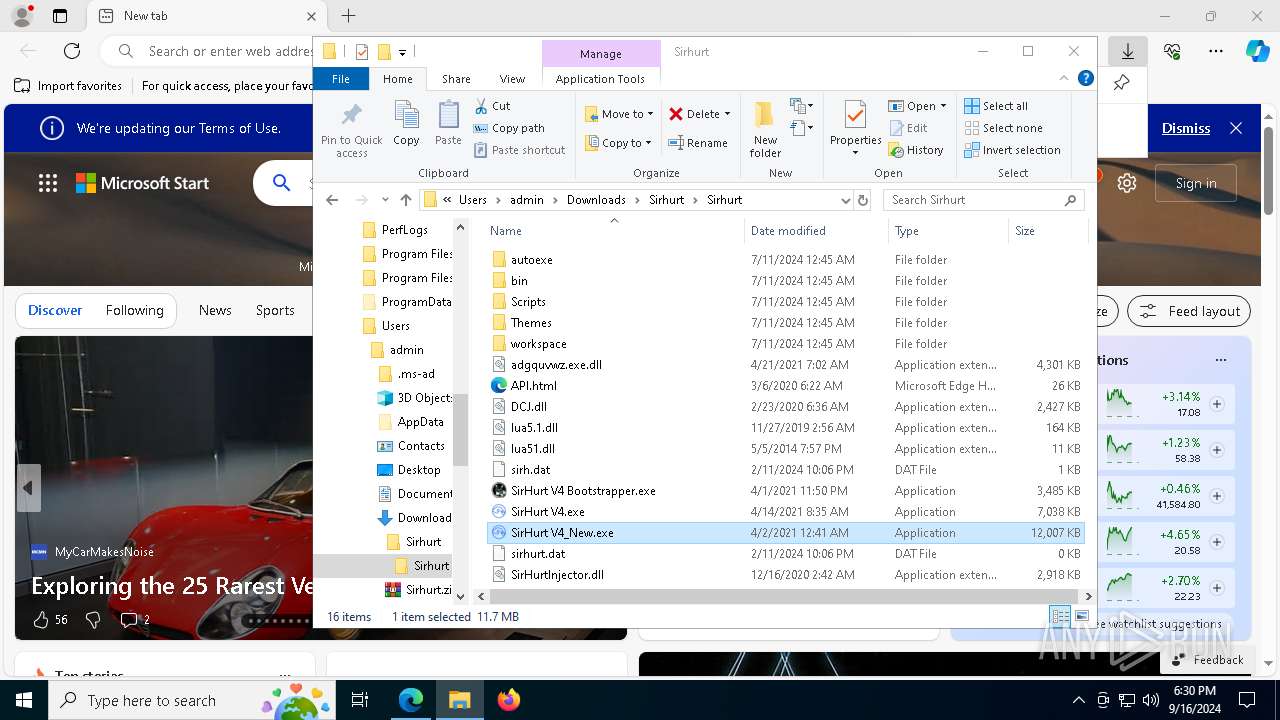Click Select all in ribbon
Screen dimensions: 1280x720
point(995,106)
